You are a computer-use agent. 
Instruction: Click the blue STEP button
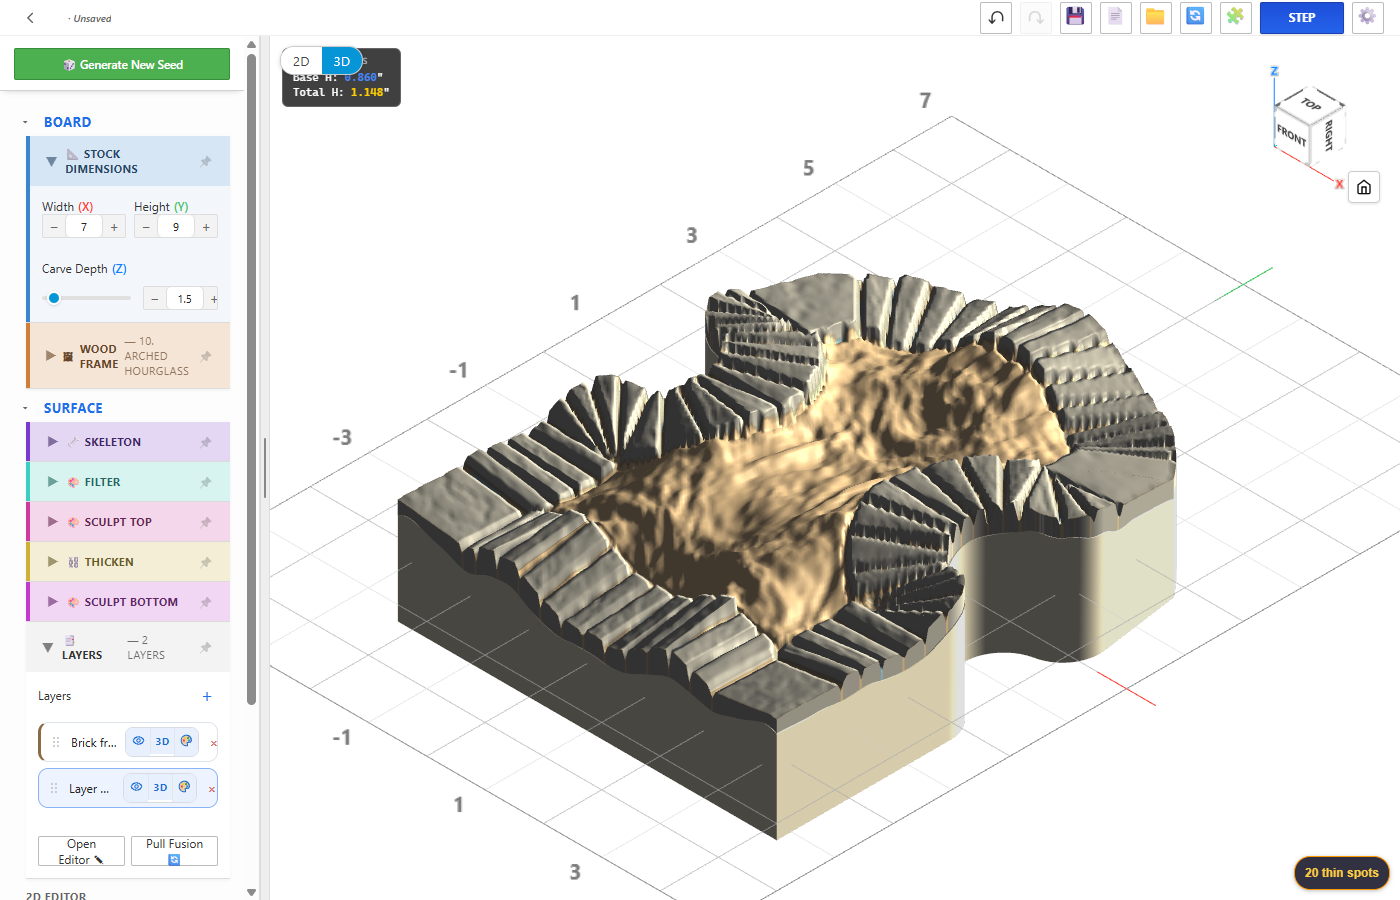(1302, 18)
